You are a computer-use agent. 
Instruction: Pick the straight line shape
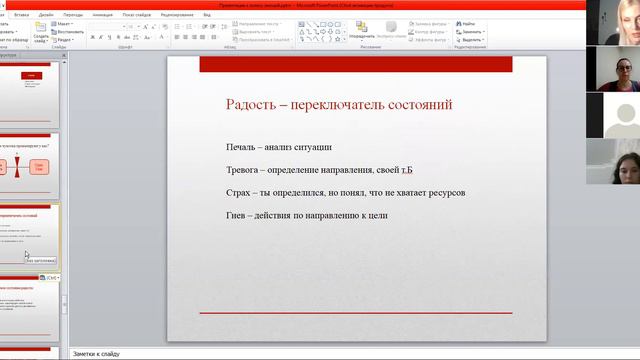(x=309, y=24)
